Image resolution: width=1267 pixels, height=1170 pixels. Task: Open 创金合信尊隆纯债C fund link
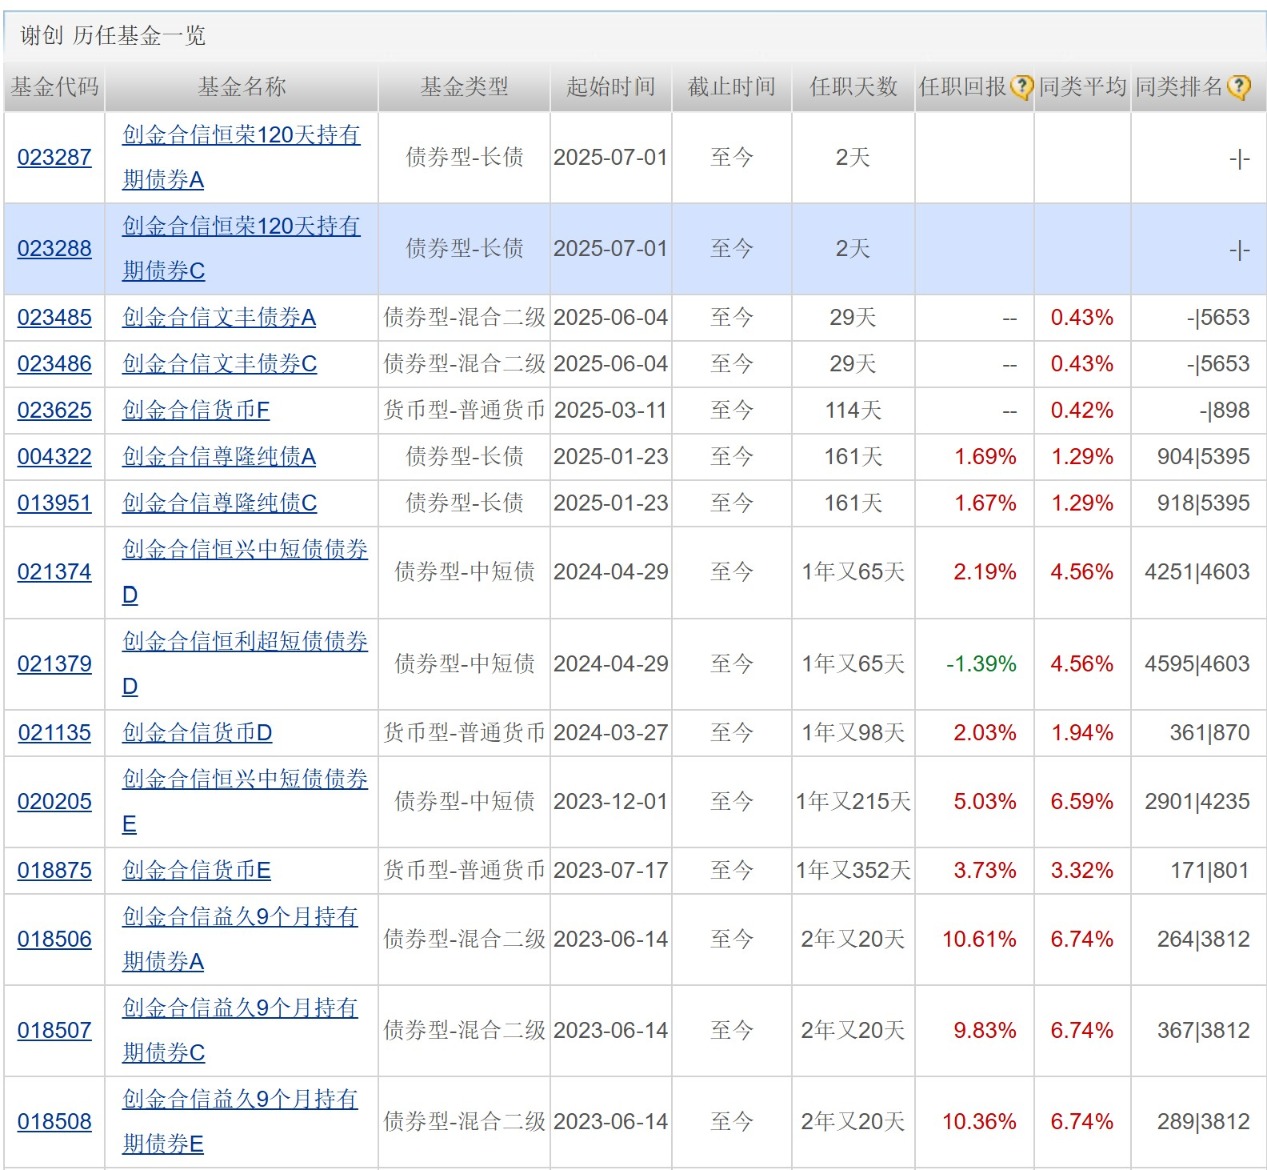point(219,503)
